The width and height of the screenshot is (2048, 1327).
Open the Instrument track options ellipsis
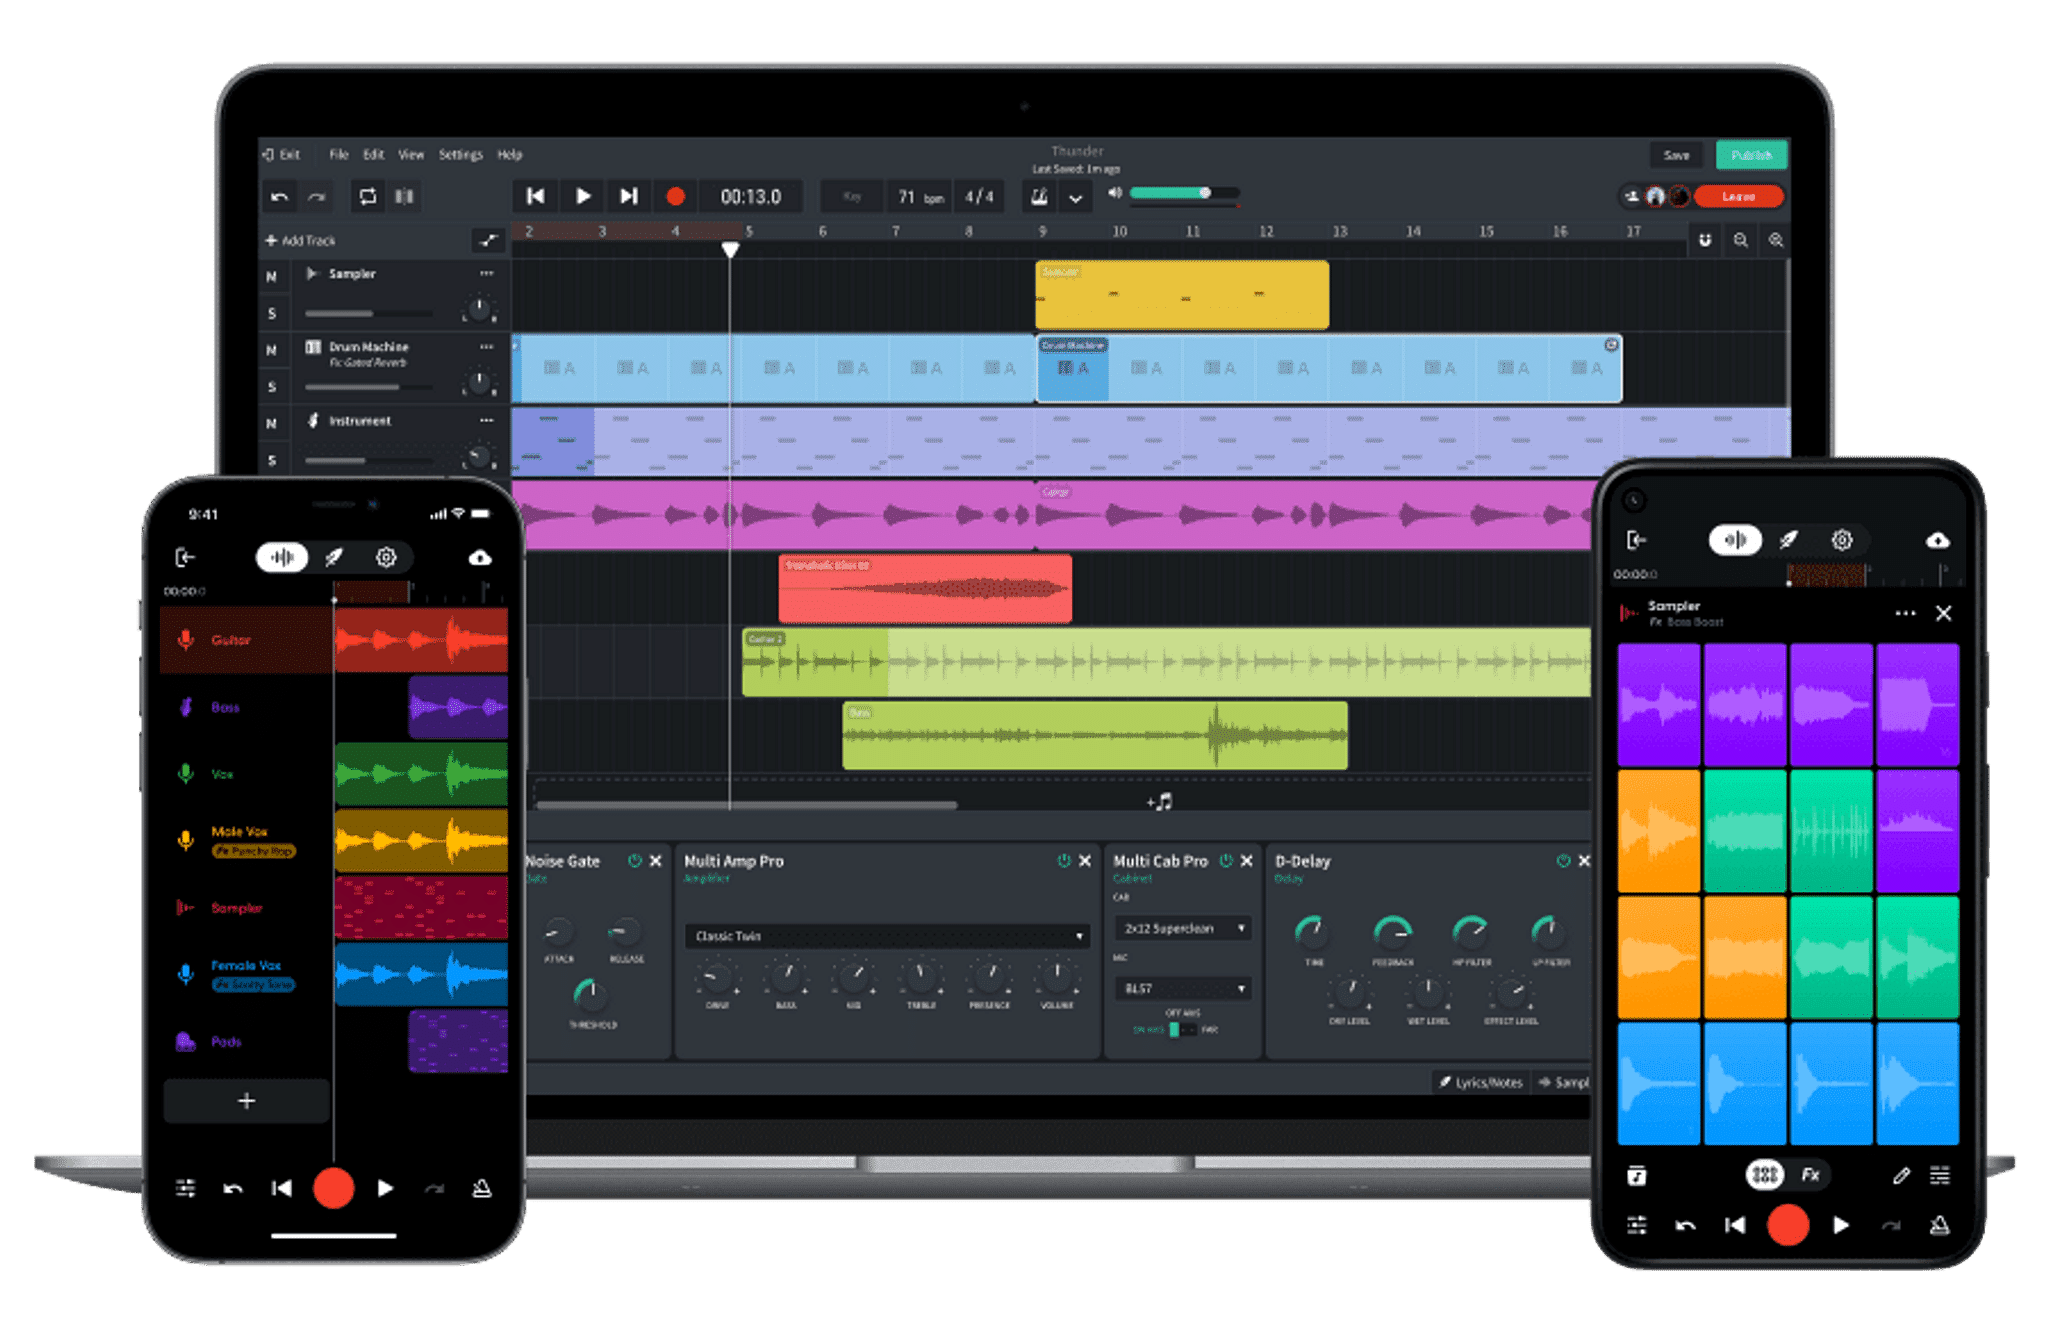[x=486, y=420]
